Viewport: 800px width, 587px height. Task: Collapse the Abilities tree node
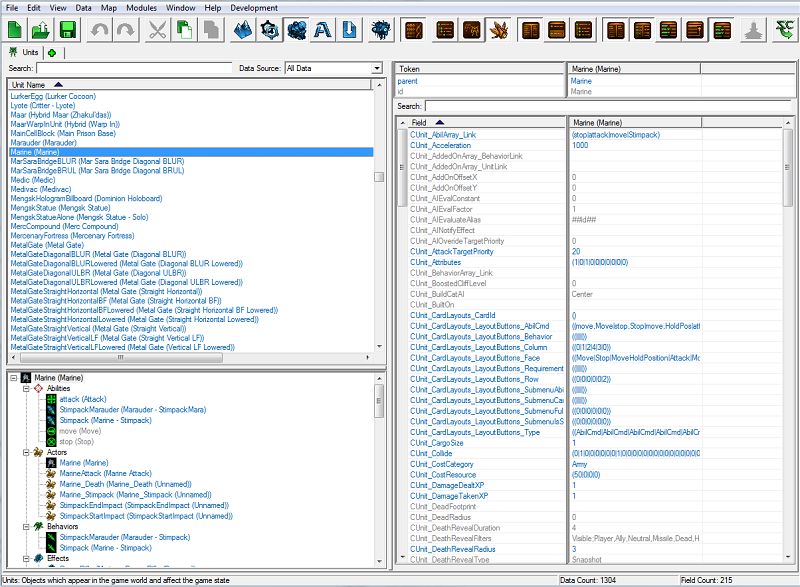[x=26, y=389]
